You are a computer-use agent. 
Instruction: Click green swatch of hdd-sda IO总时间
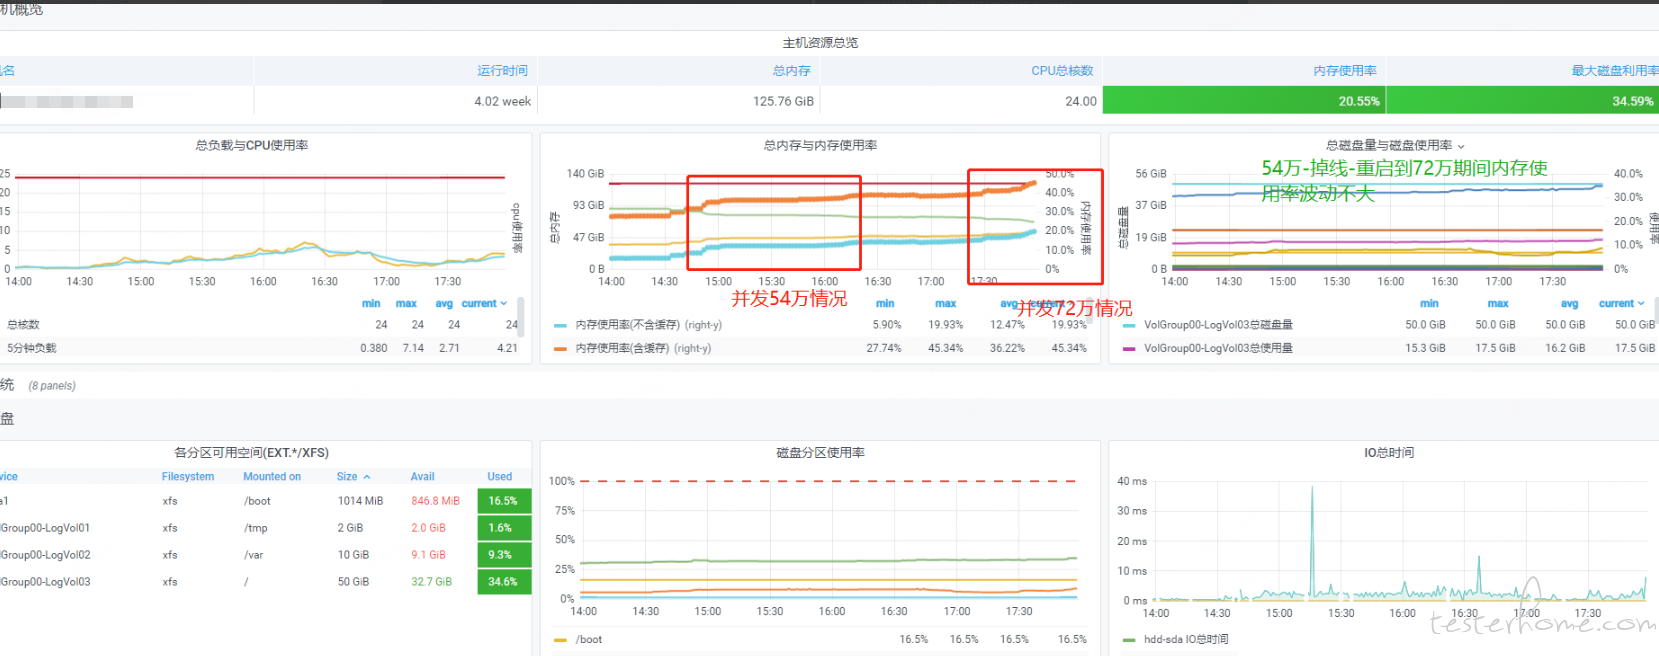click(1129, 640)
